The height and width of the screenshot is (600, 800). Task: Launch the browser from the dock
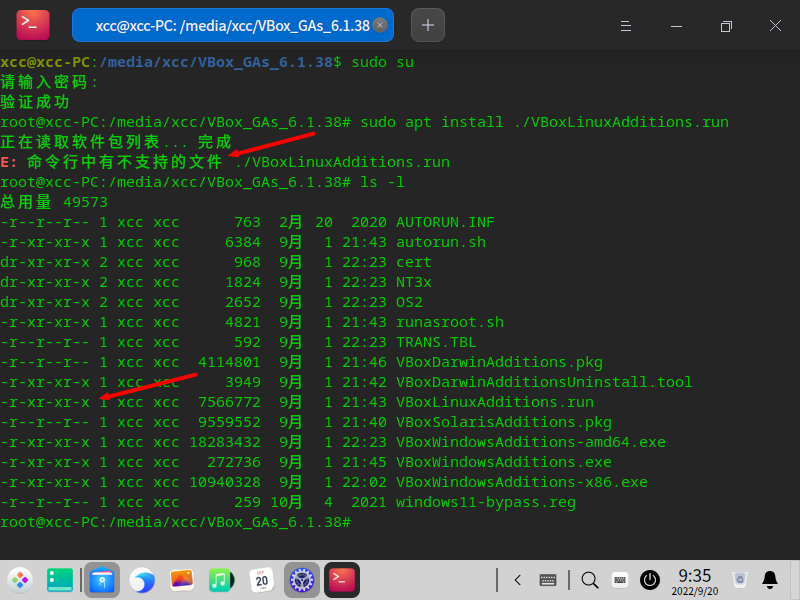[x=142, y=580]
